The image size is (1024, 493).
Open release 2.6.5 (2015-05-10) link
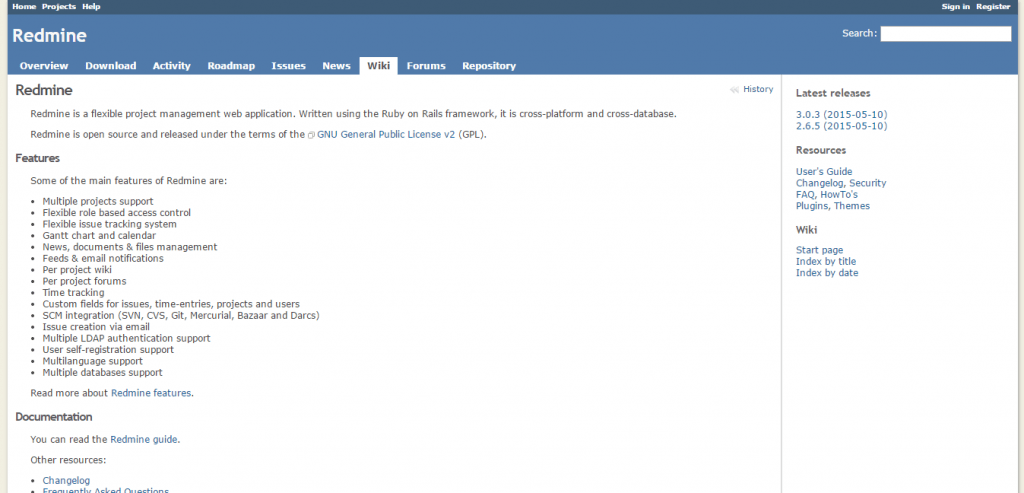click(841, 126)
